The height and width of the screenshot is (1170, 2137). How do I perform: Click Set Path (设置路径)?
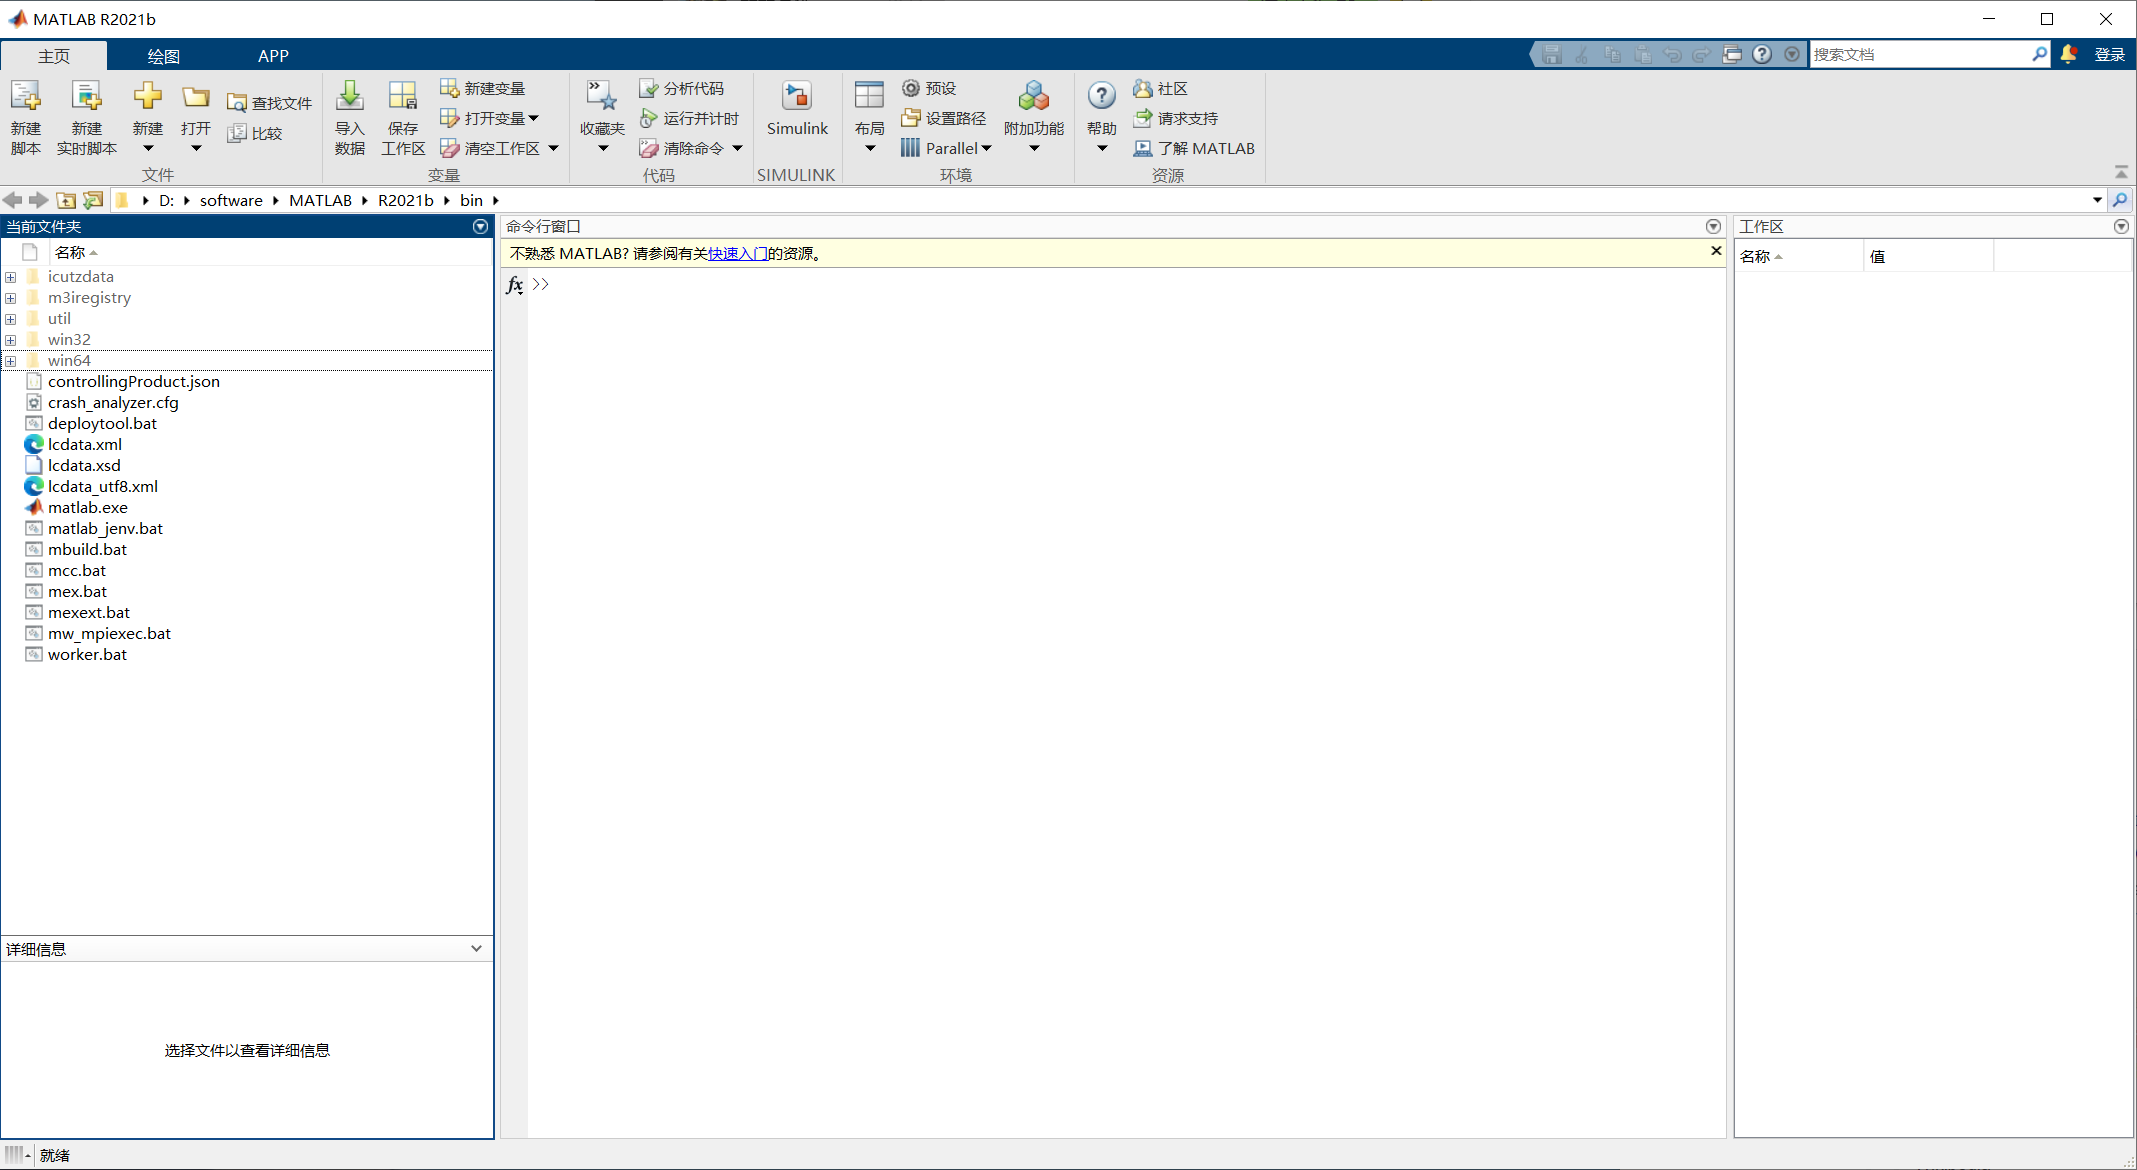tap(944, 118)
